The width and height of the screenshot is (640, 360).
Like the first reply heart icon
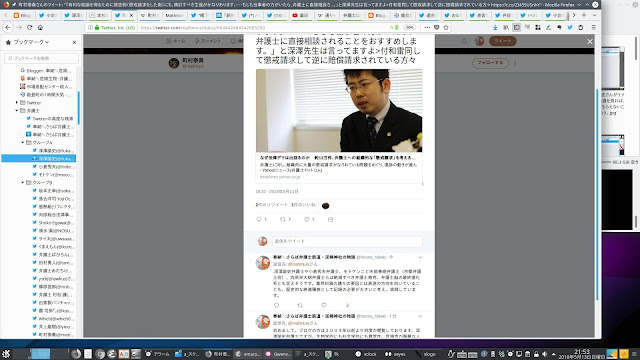pos(324,305)
